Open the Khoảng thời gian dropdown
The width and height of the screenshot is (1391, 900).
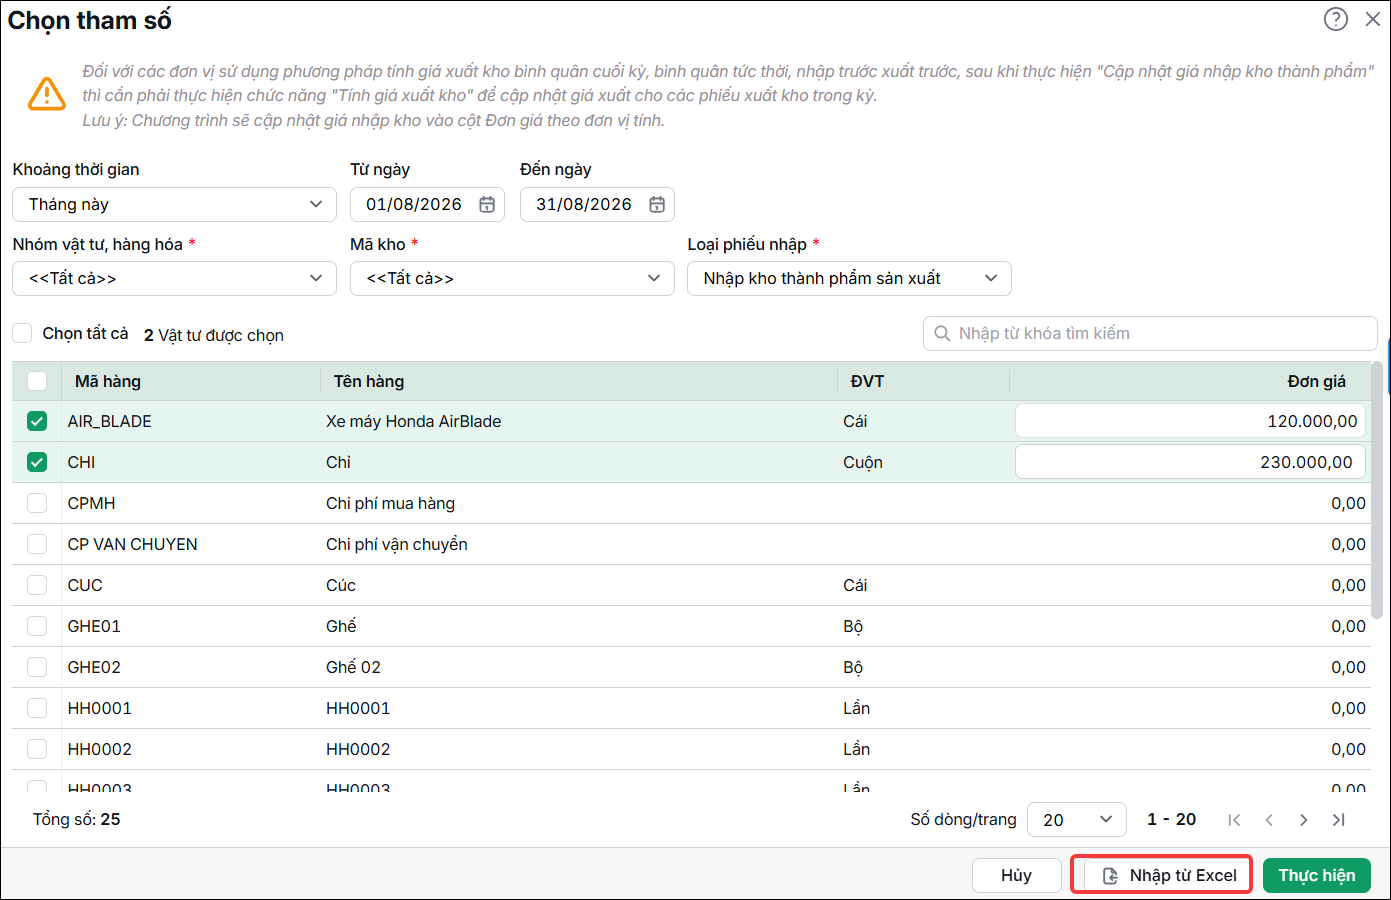click(x=174, y=204)
